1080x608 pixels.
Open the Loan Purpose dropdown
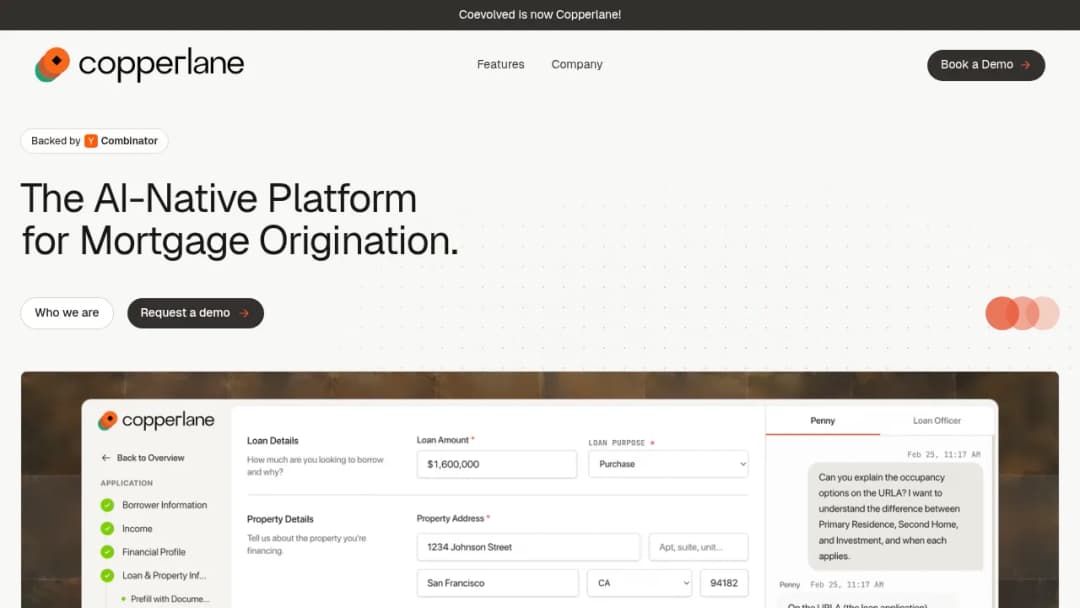[668, 464]
